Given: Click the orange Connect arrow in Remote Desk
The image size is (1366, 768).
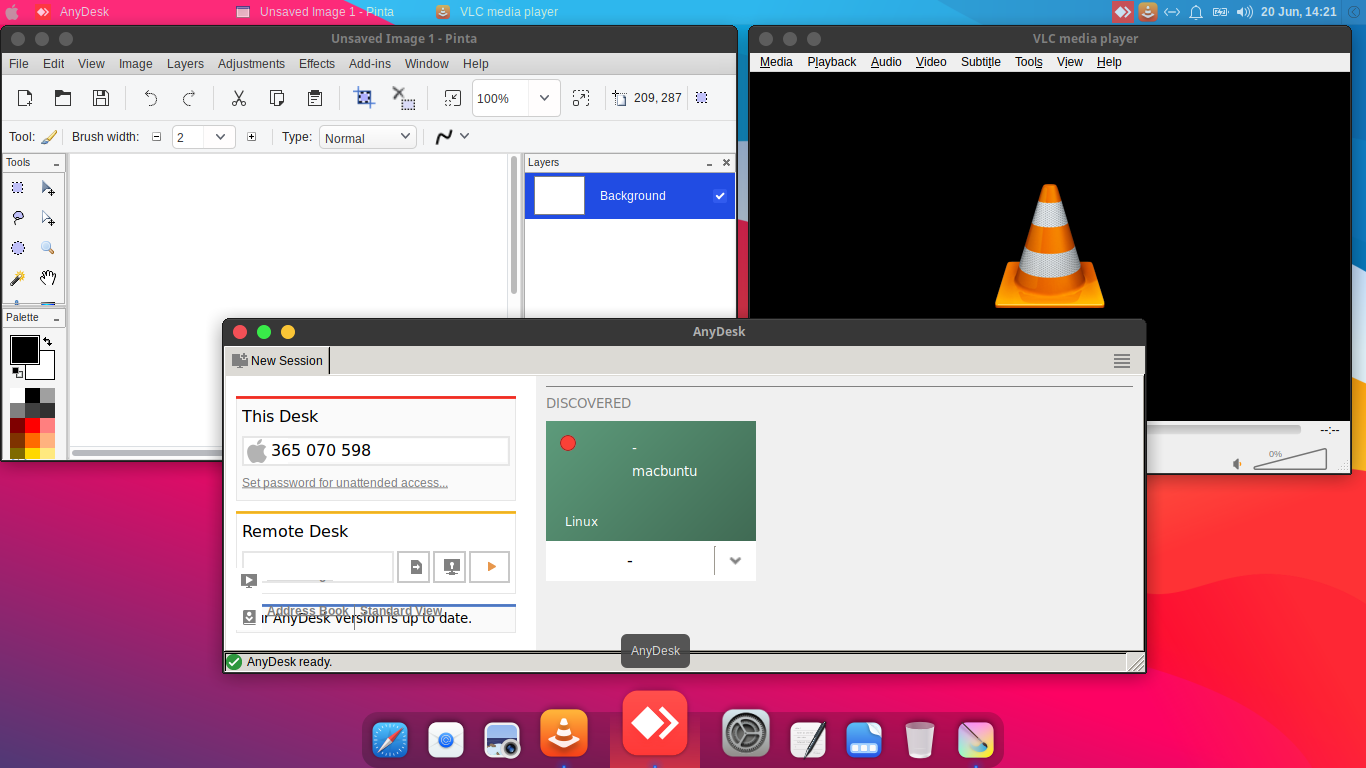Looking at the screenshot, I should pyautogui.click(x=490, y=567).
